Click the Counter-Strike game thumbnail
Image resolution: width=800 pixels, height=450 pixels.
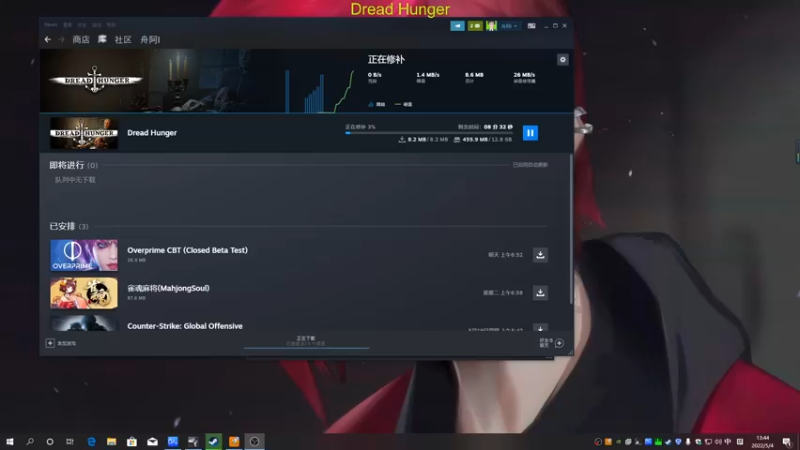[x=84, y=323]
